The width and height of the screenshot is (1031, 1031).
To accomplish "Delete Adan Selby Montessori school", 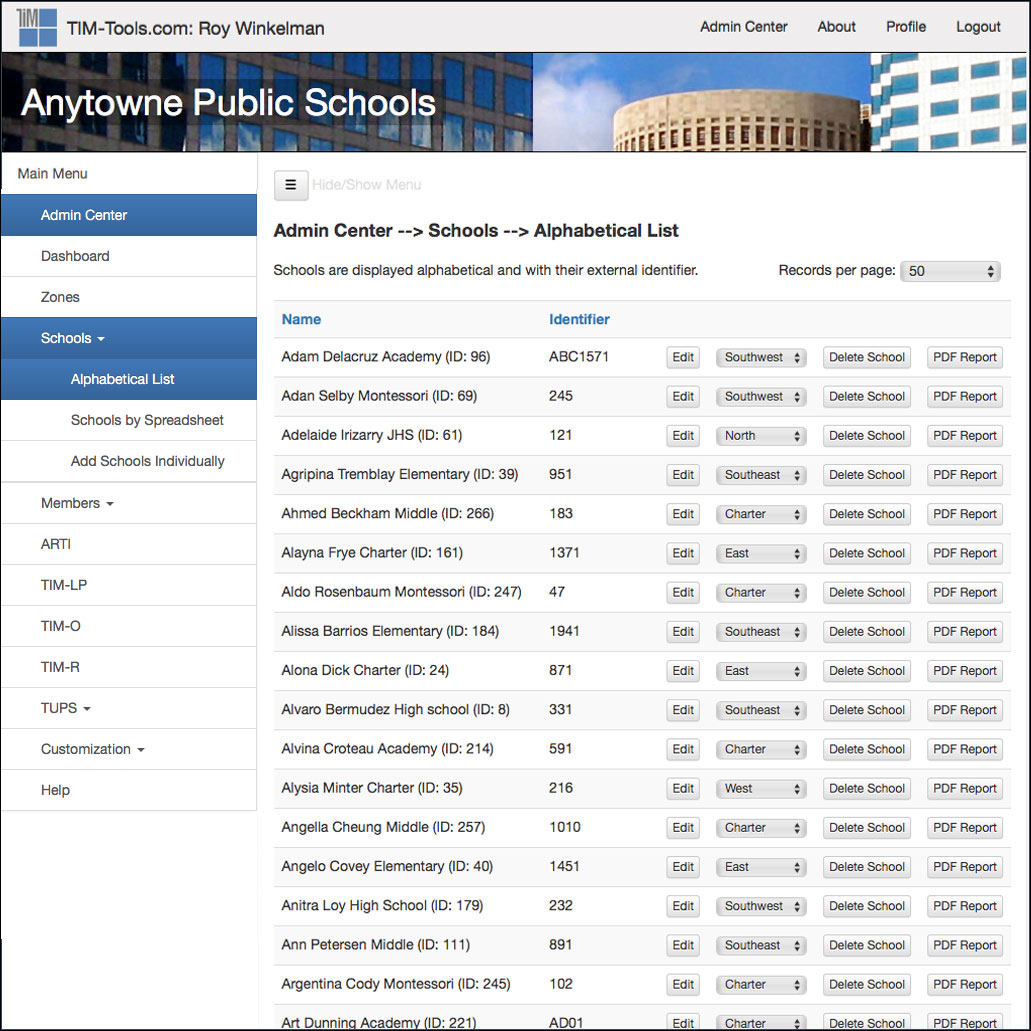I will 867,396.
